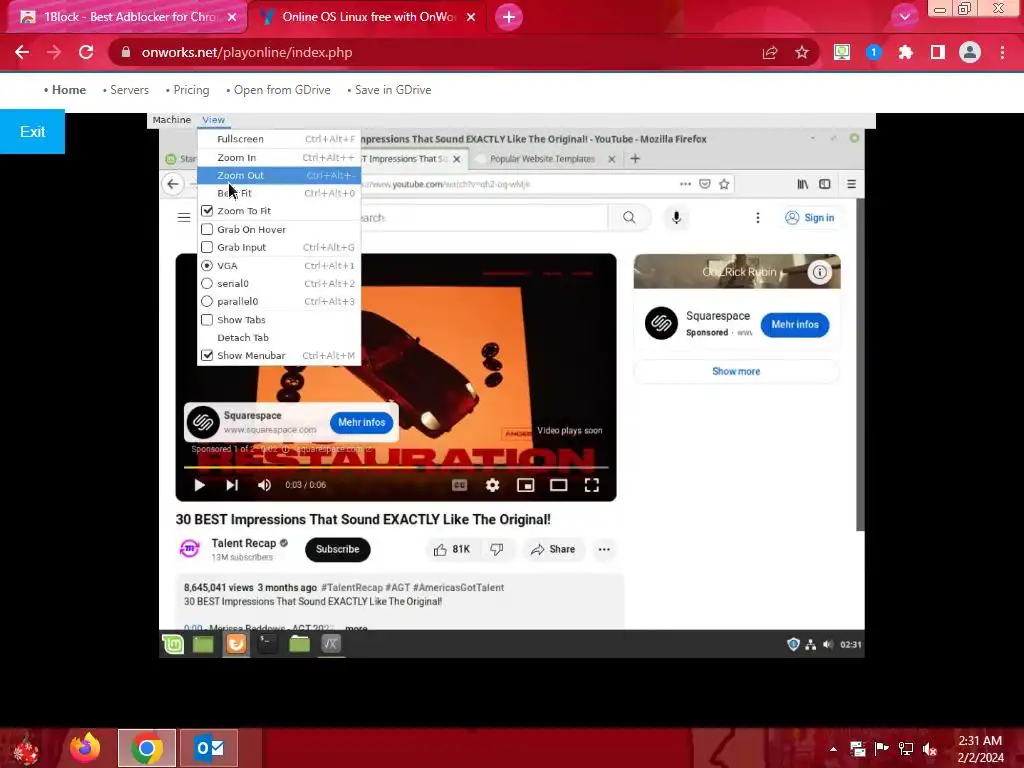
Task: Dislike the video with thumbs down
Action: pos(497,549)
